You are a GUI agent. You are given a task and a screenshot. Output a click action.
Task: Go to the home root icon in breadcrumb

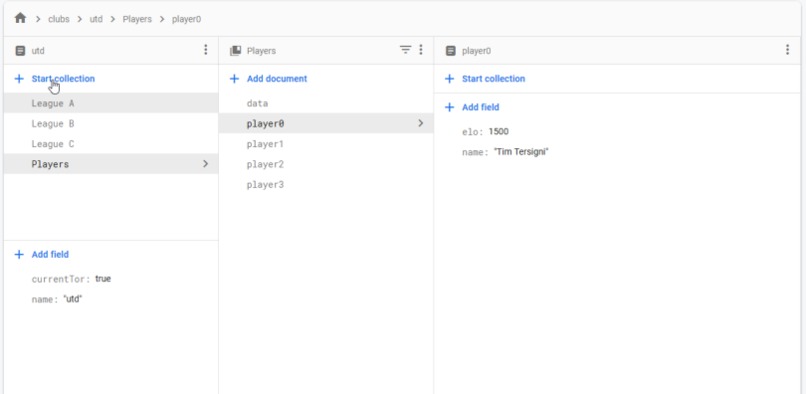[x=20, y=19]
